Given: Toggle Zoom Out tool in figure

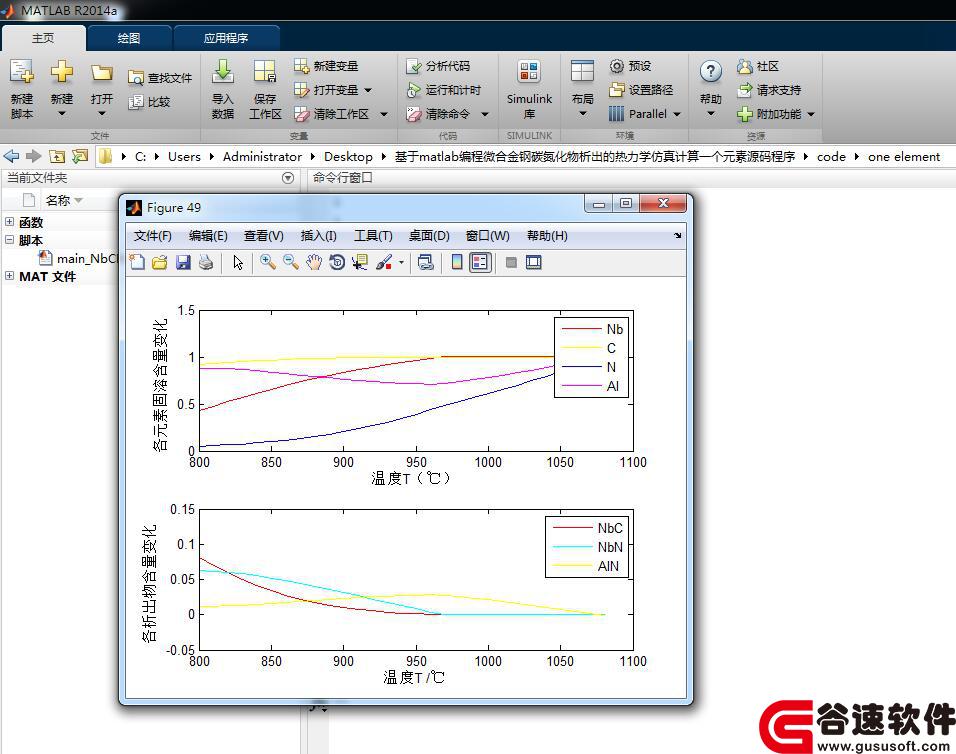Looking at the screenshot, I should [x=291, y=263].
